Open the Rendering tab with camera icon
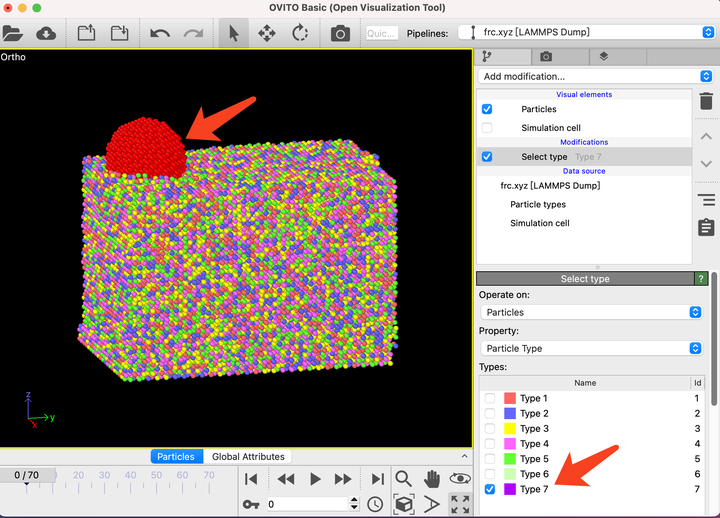This screenshot has height=518, width=720. [x=546, y=57]
